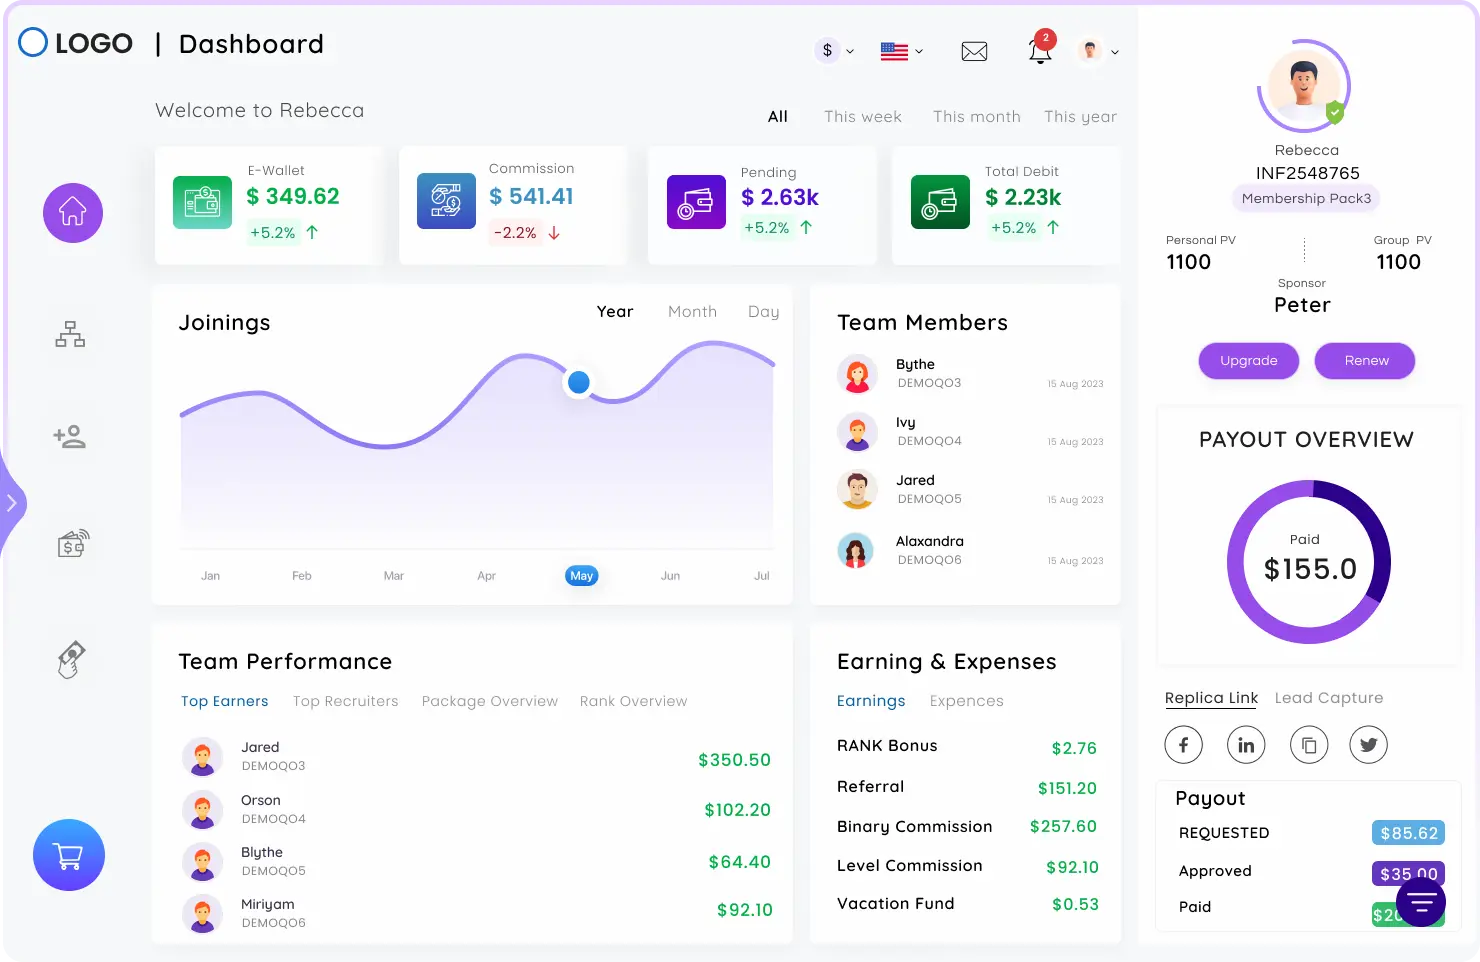Open the notifications bell
This screenshot has width=1480, height=962.
pyautogui.click(x=1040, y=49)
